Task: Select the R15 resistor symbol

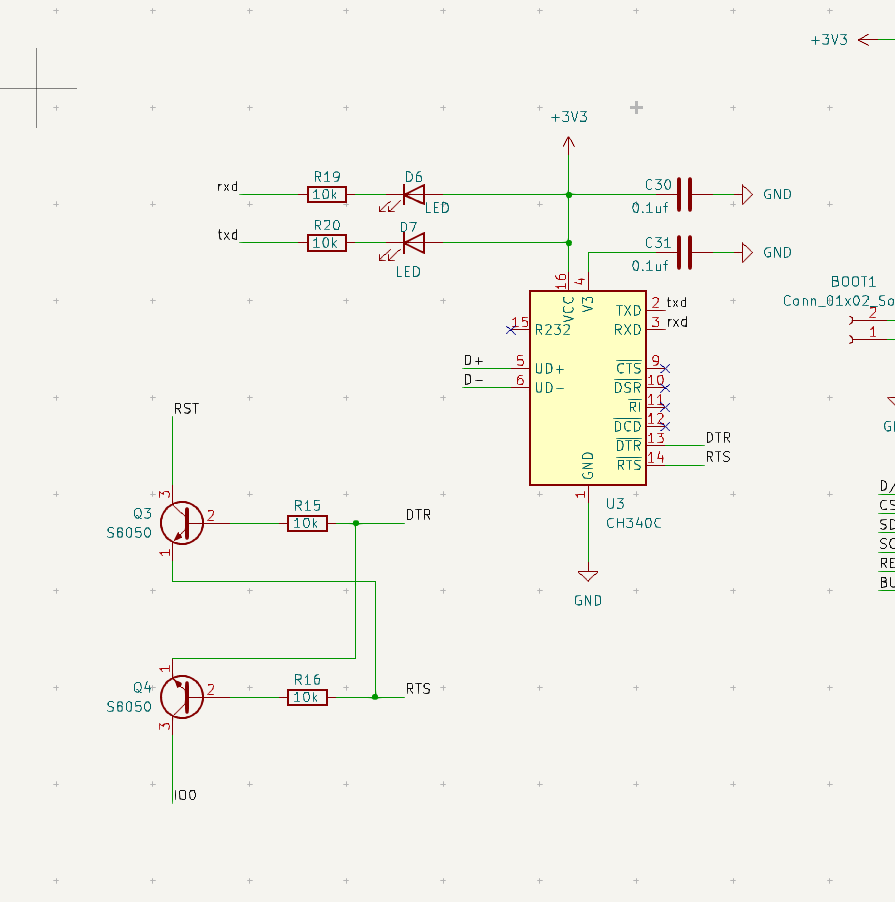Action: pyautogui.click(x=307, y=523)
